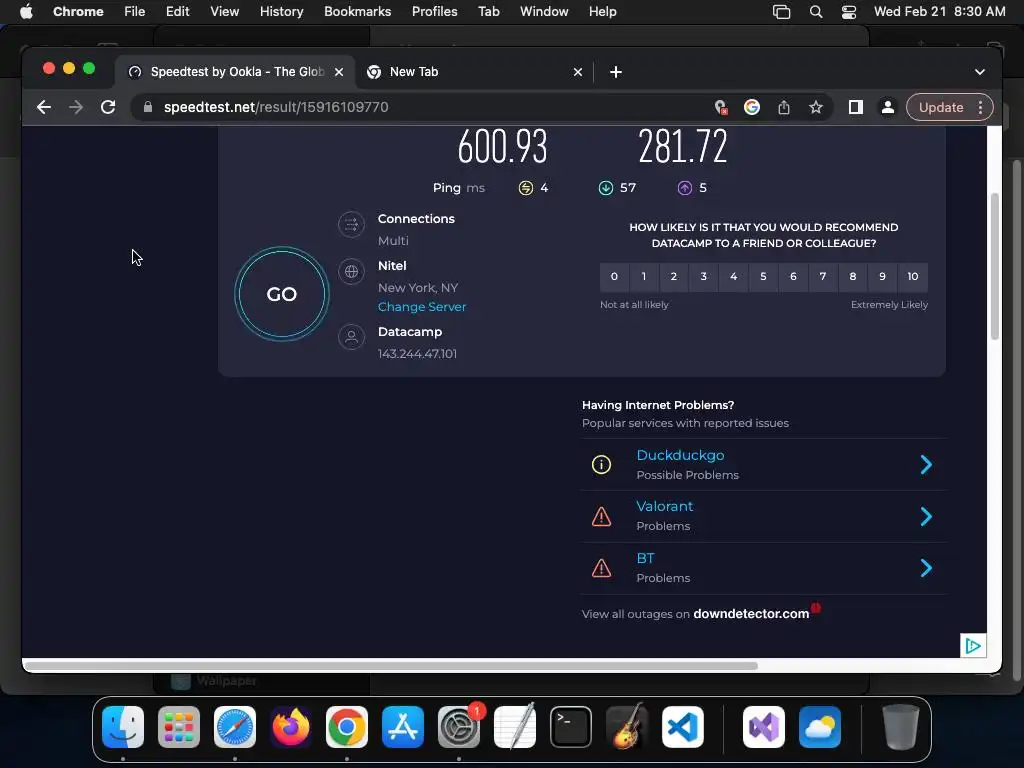Click the Nitel server globe icon

tap(351, 272)
